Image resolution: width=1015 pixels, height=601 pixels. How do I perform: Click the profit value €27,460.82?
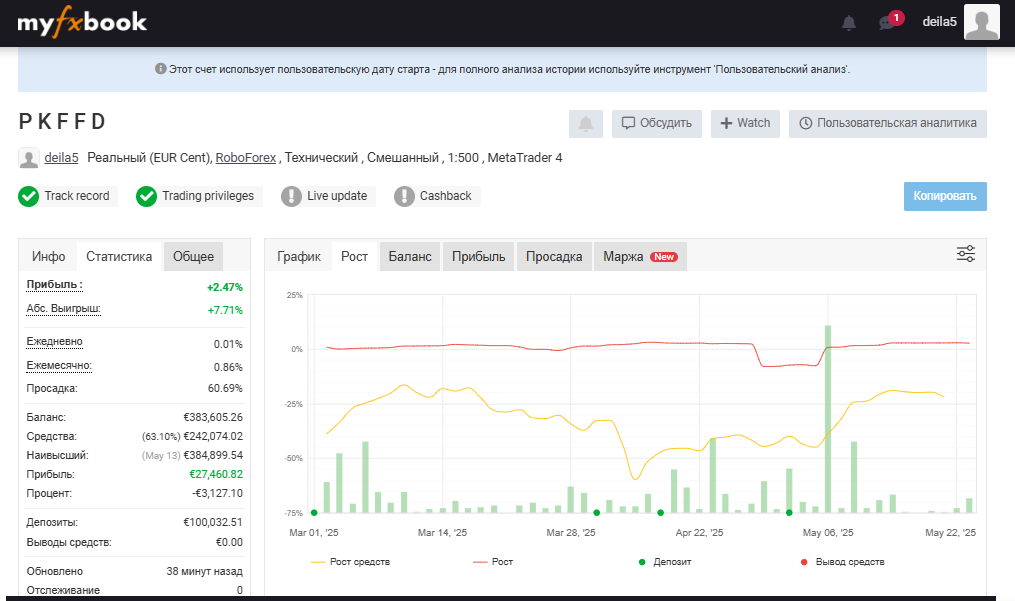coord(216,474)
